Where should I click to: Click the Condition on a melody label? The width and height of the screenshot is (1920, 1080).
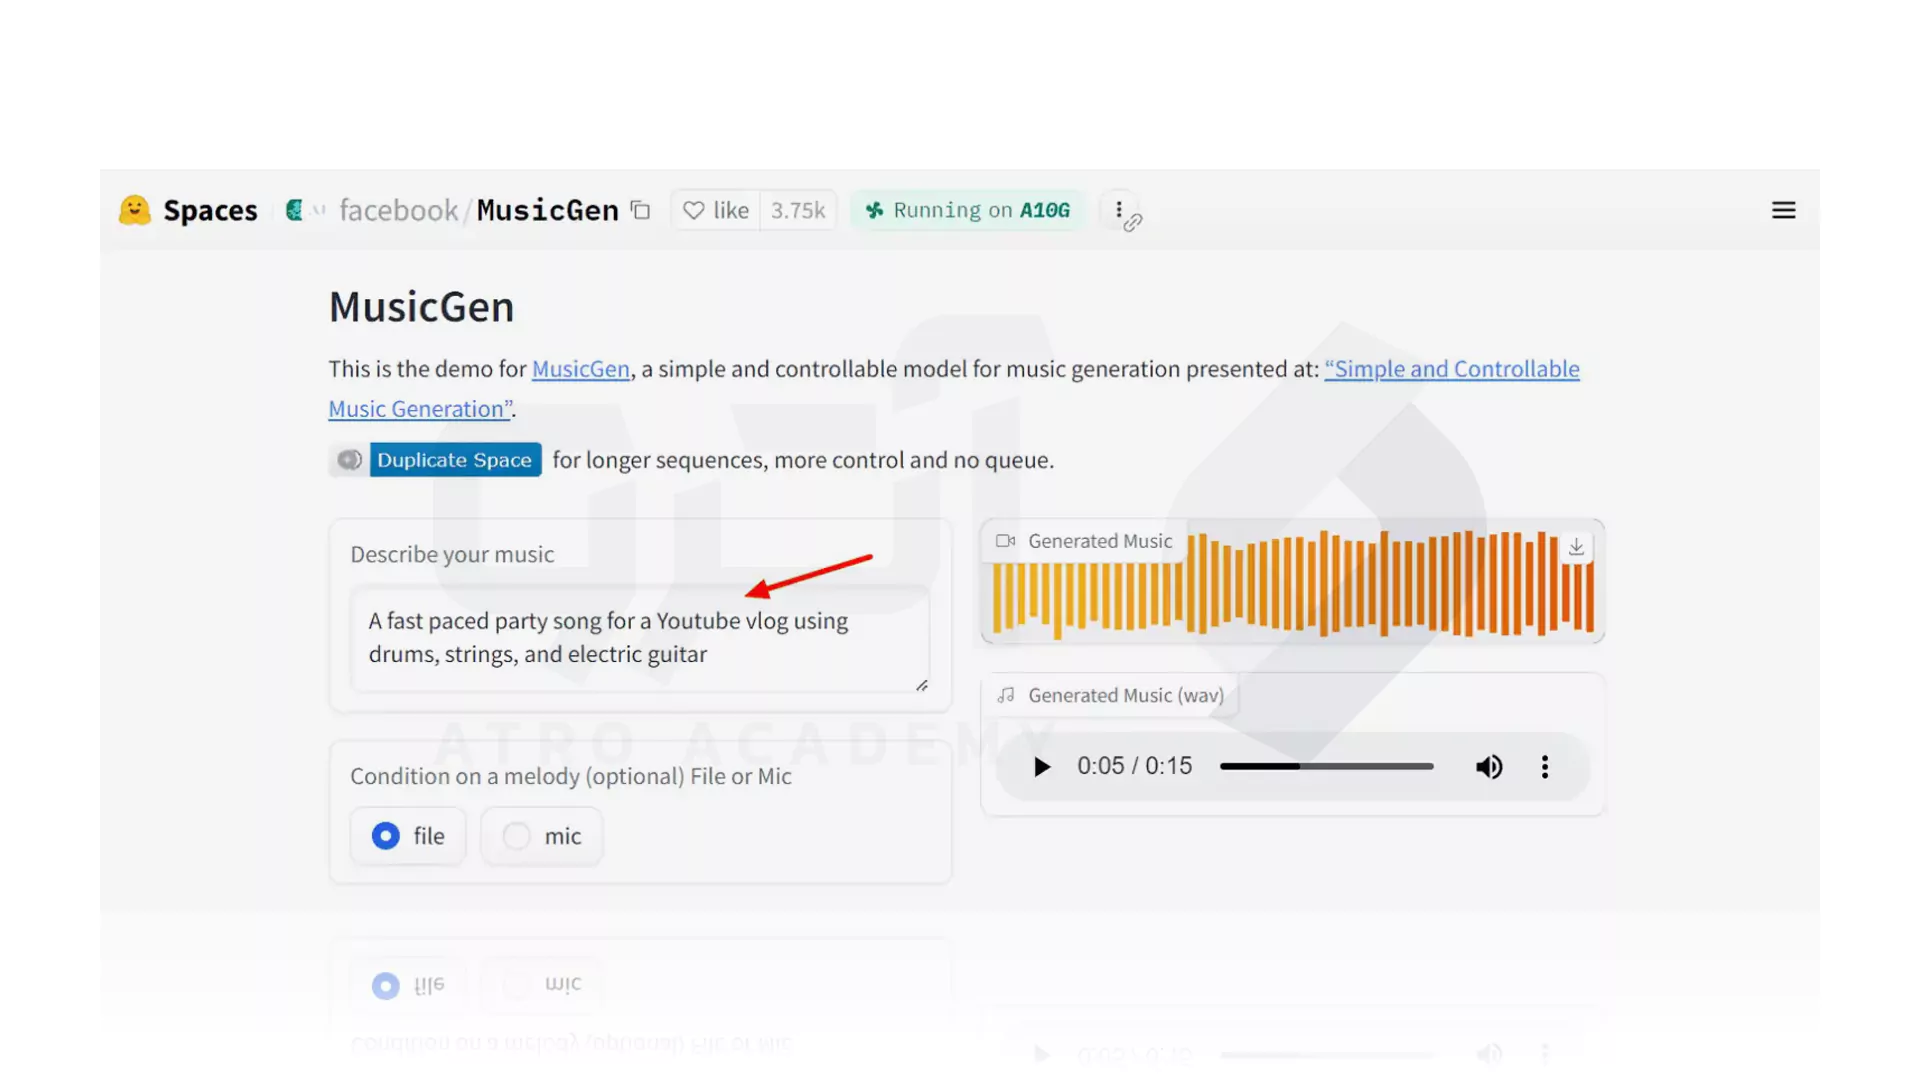coord(571,776)
